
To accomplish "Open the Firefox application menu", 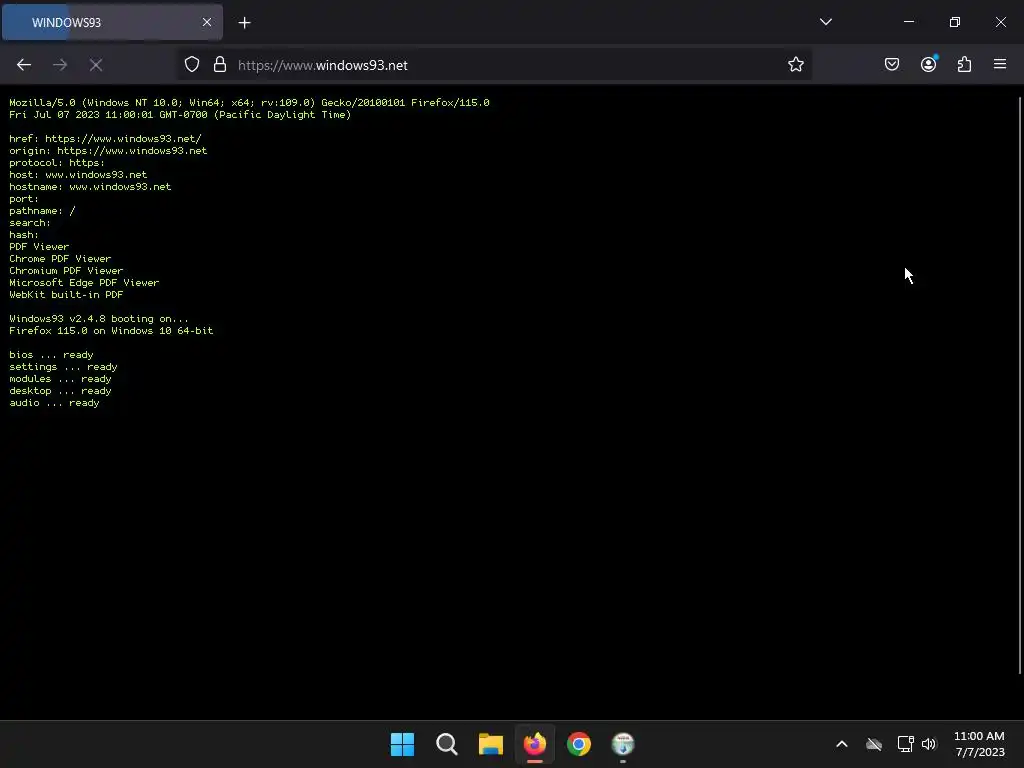I will 1000,64.
